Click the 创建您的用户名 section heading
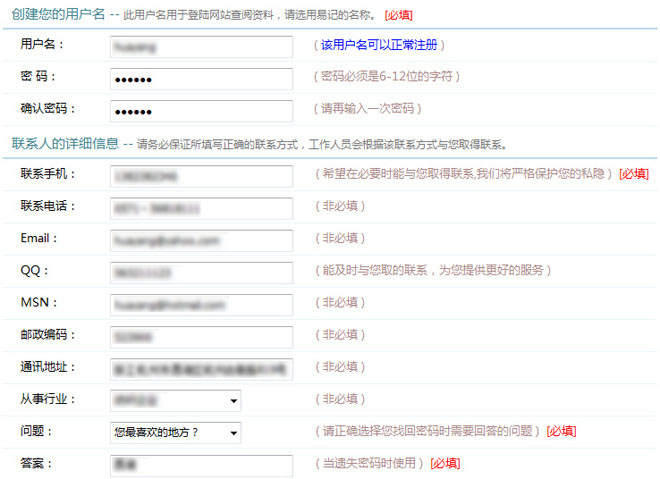Viewport: 660px width, 479px height. point(58,15)
